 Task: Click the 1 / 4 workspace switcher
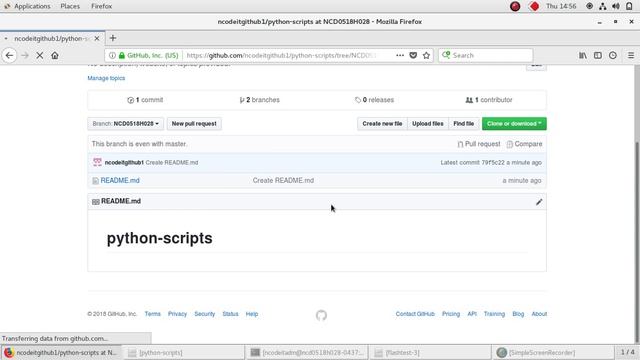pos(627,352)
